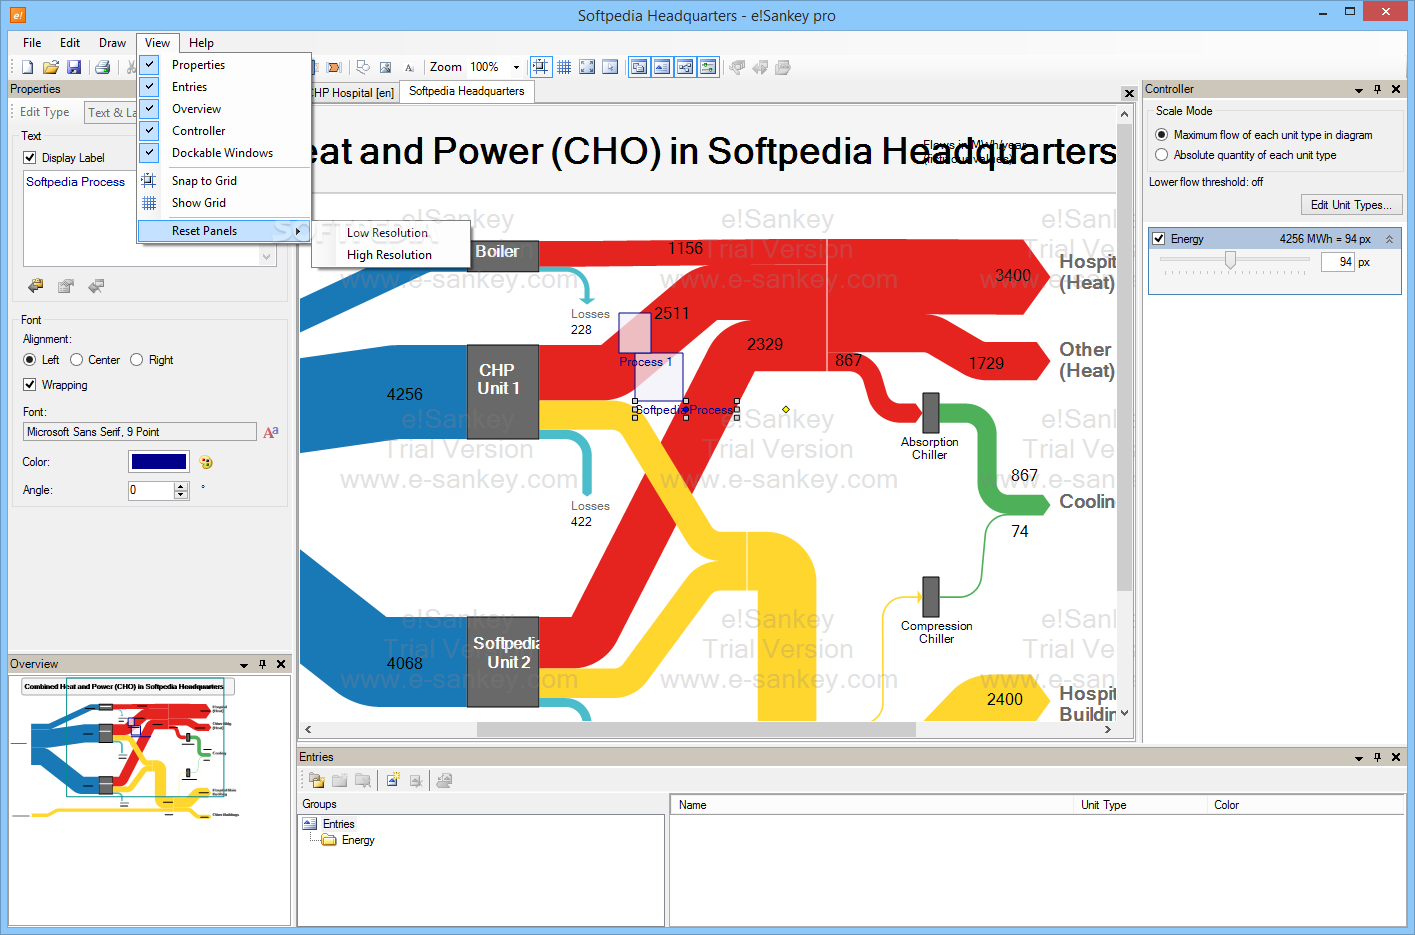Uncheck Properties in the View menu
Image resolution: width=1415 pixels, height=935 pixels.
click(198, 65)
